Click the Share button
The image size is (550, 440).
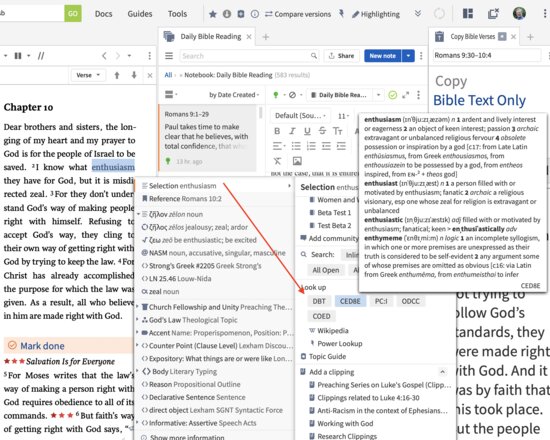[x=341, y=56]
